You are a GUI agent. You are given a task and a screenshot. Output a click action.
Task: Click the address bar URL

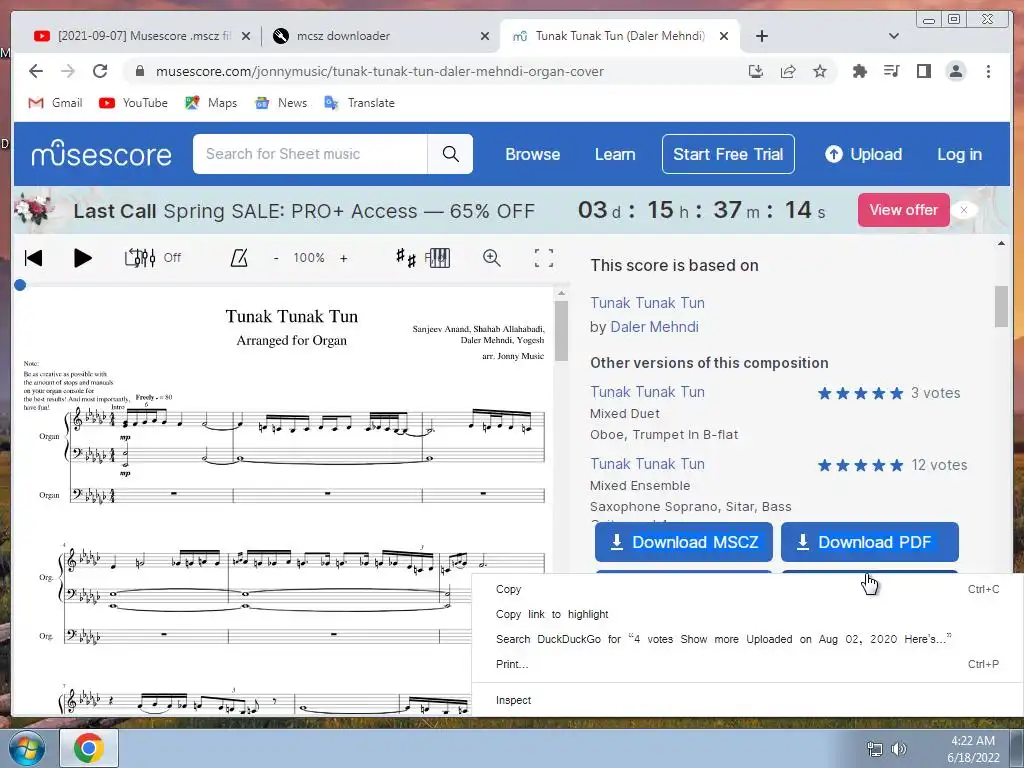tap(379, 71)
